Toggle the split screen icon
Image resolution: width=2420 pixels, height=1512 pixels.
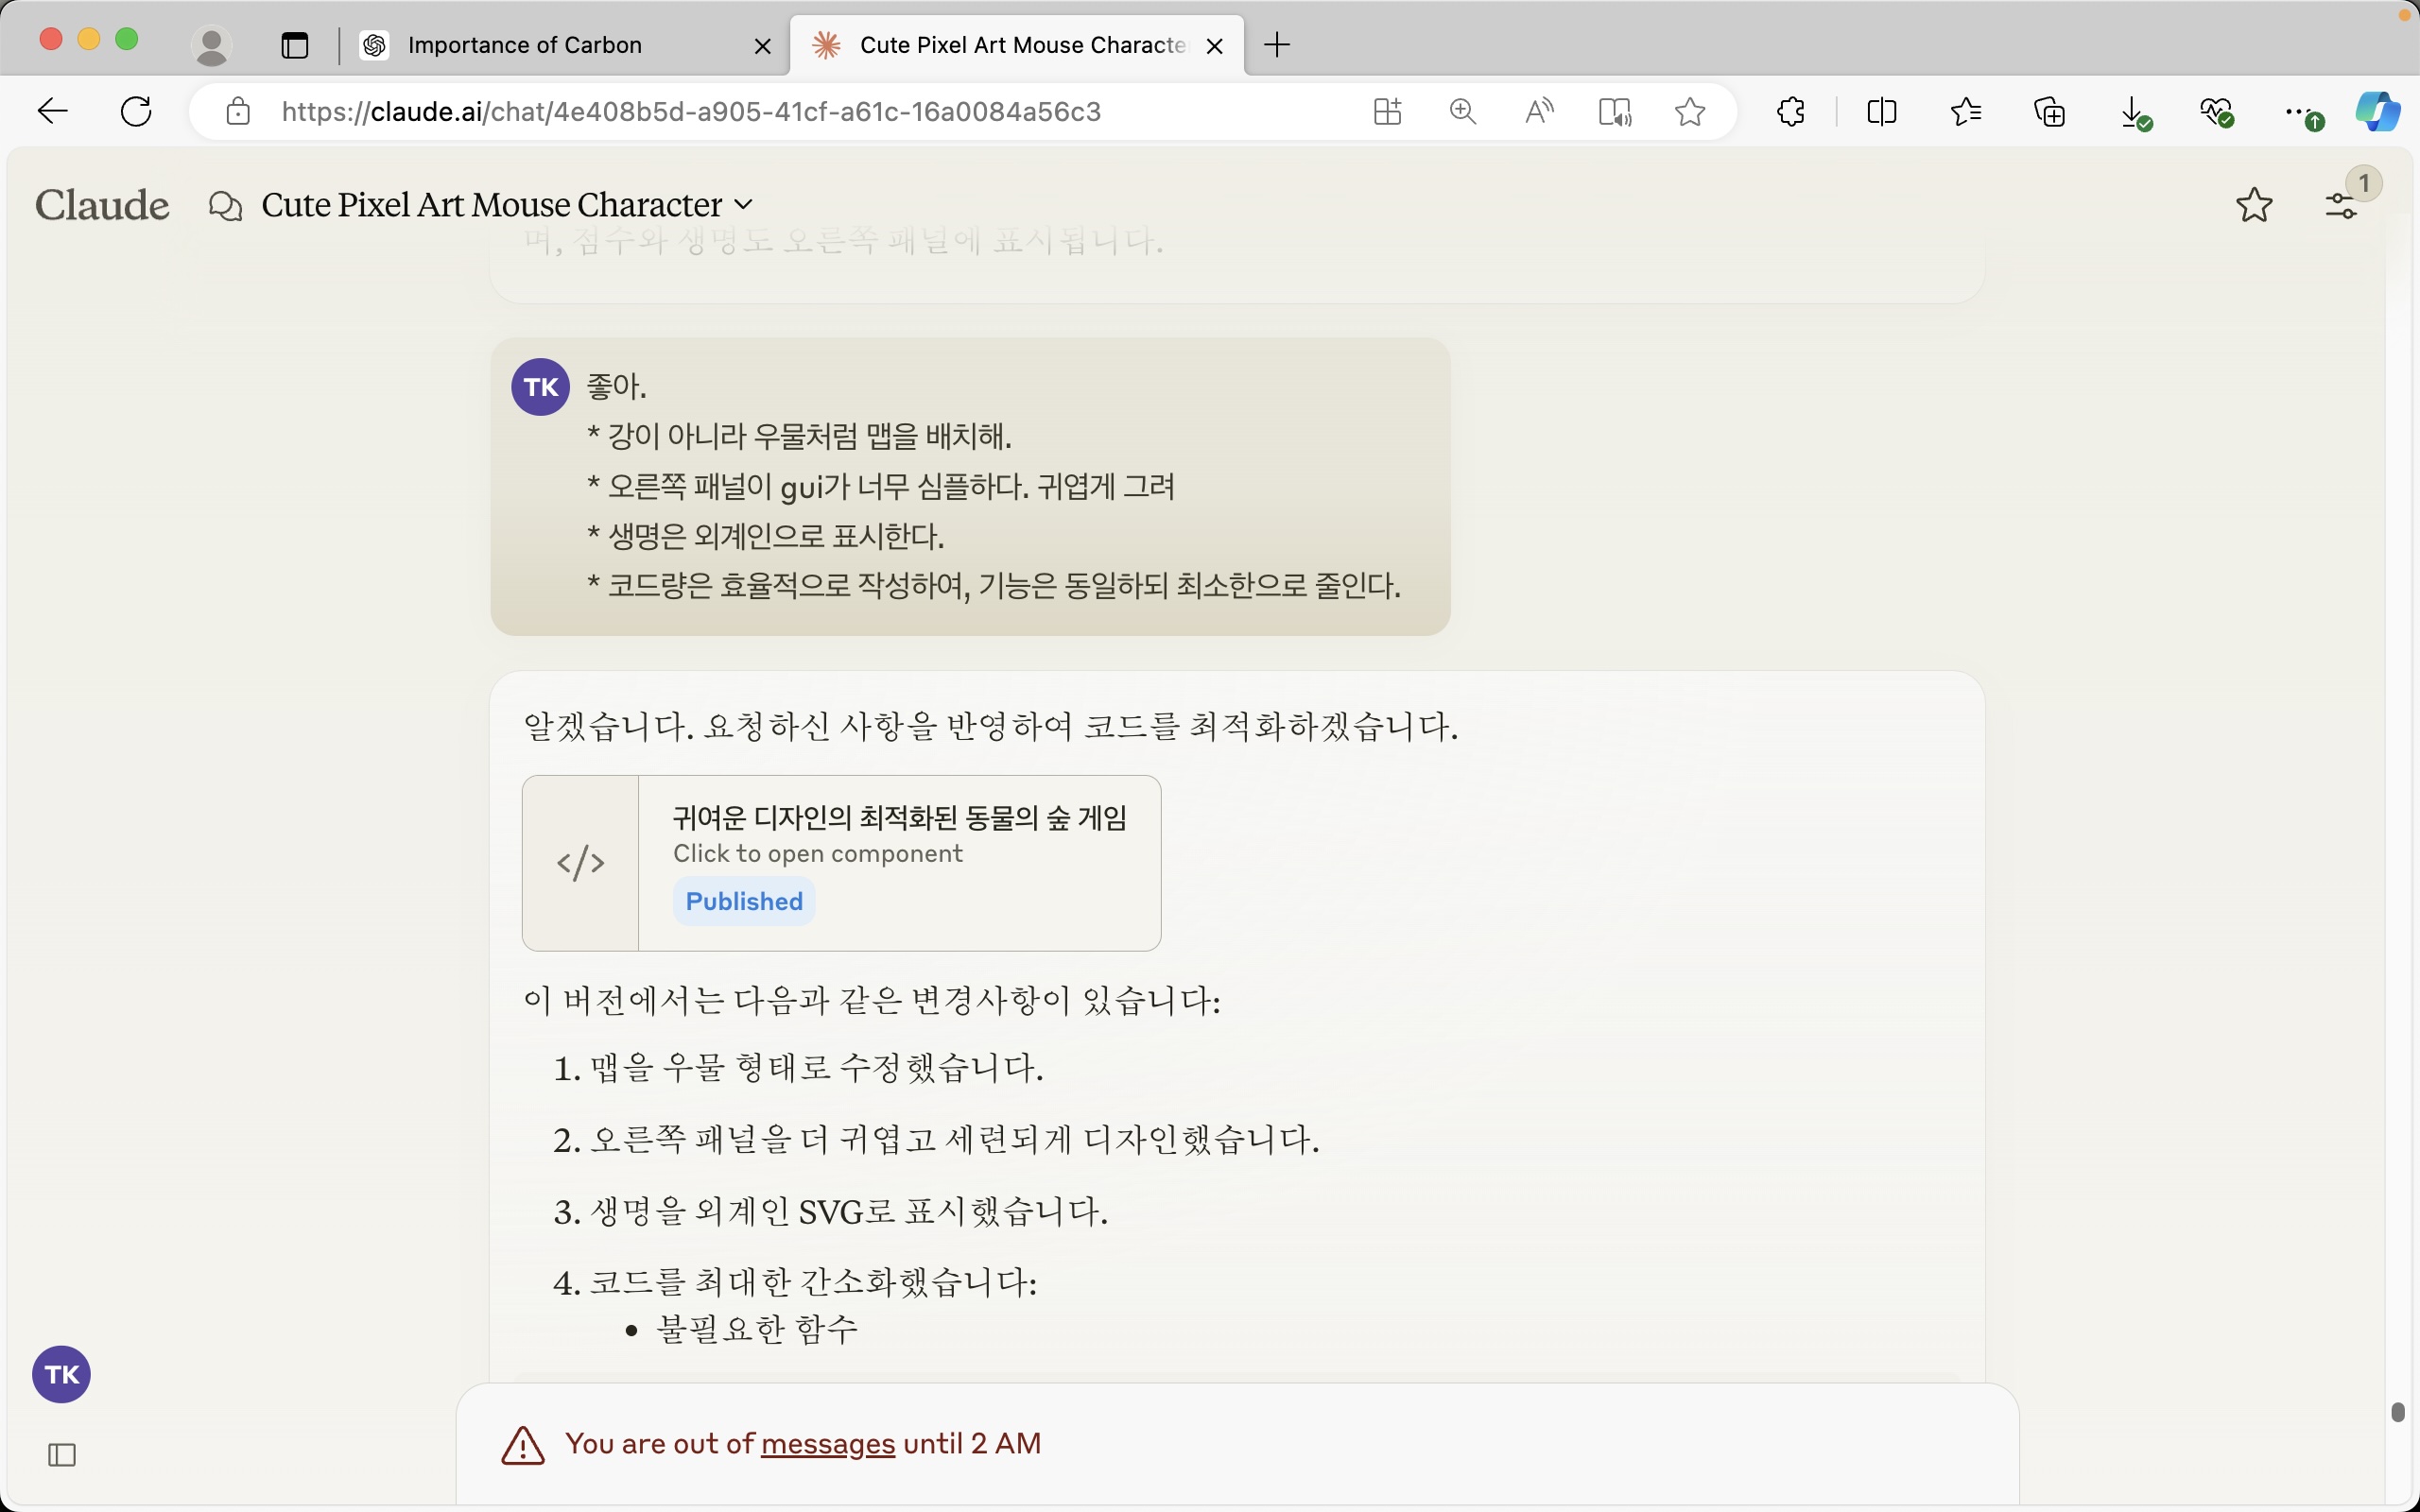tap(1882, 111)
